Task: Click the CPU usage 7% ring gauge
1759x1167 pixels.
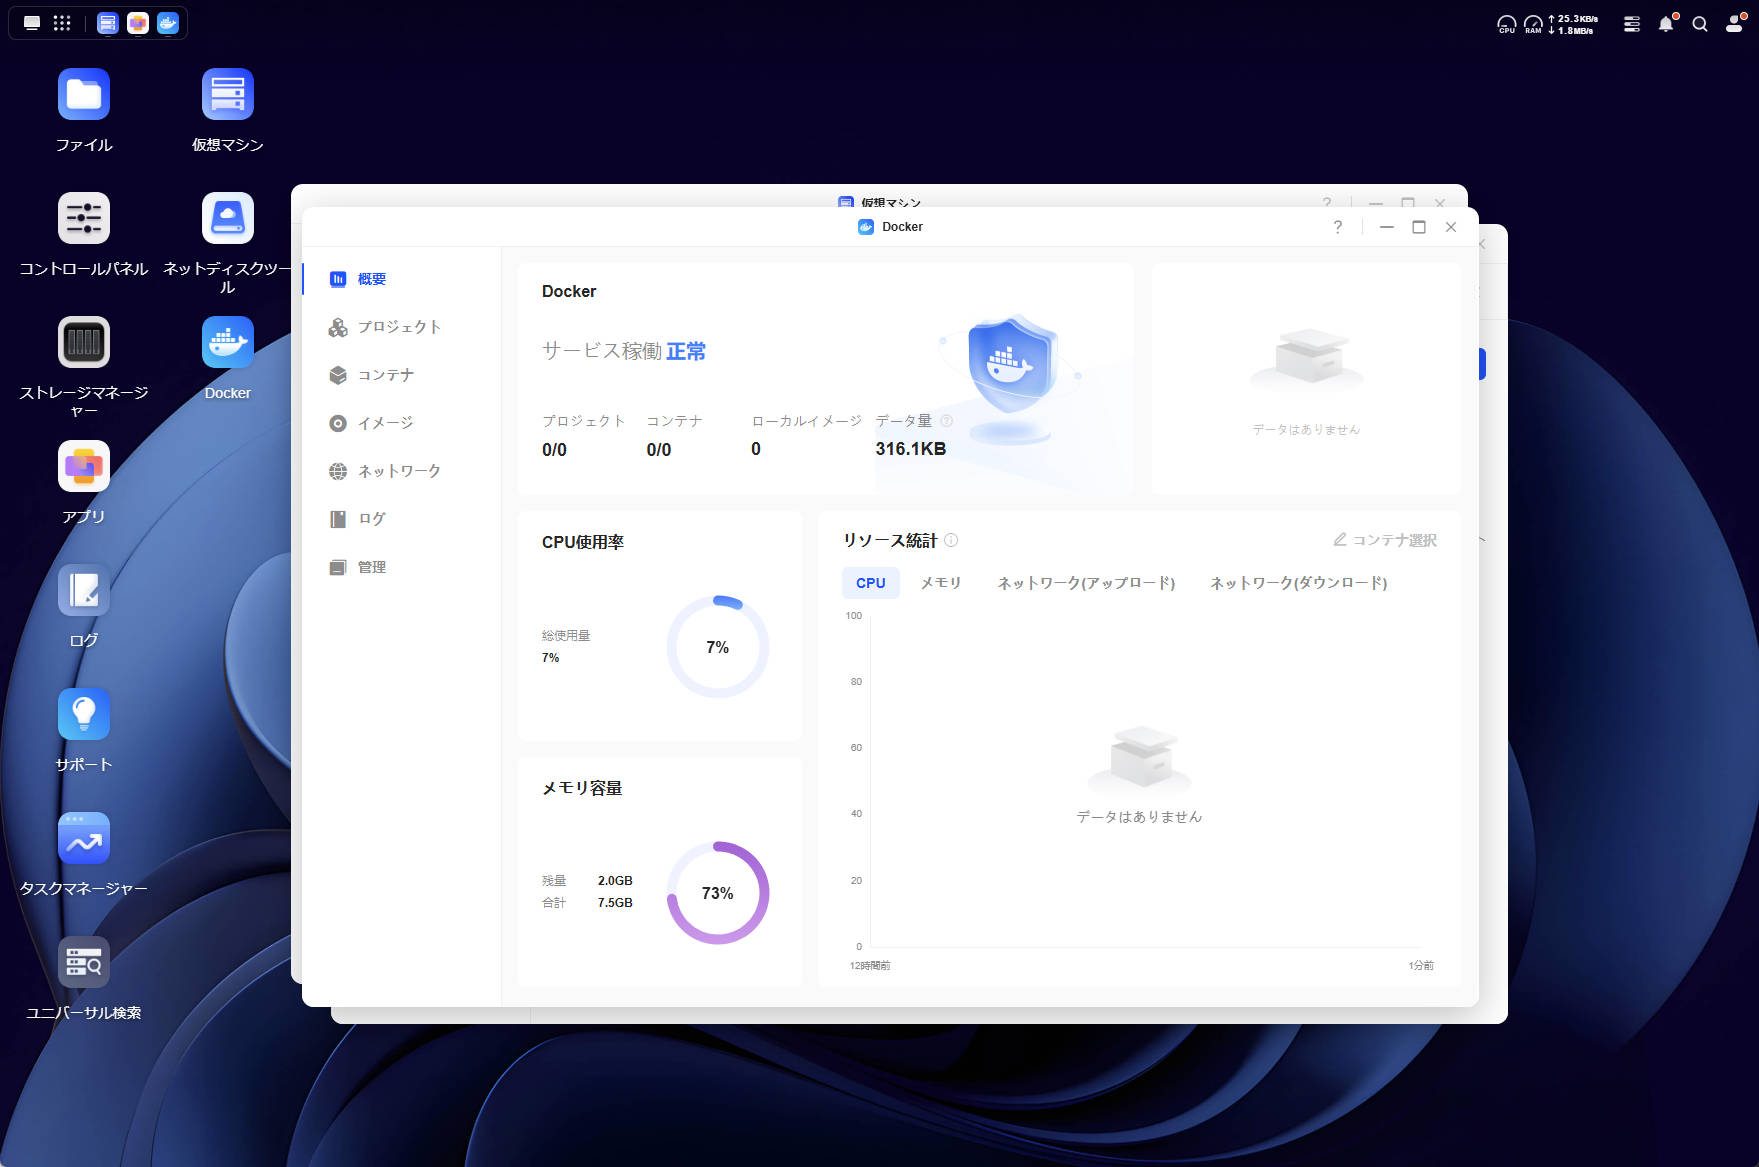Action: [718, 647]
